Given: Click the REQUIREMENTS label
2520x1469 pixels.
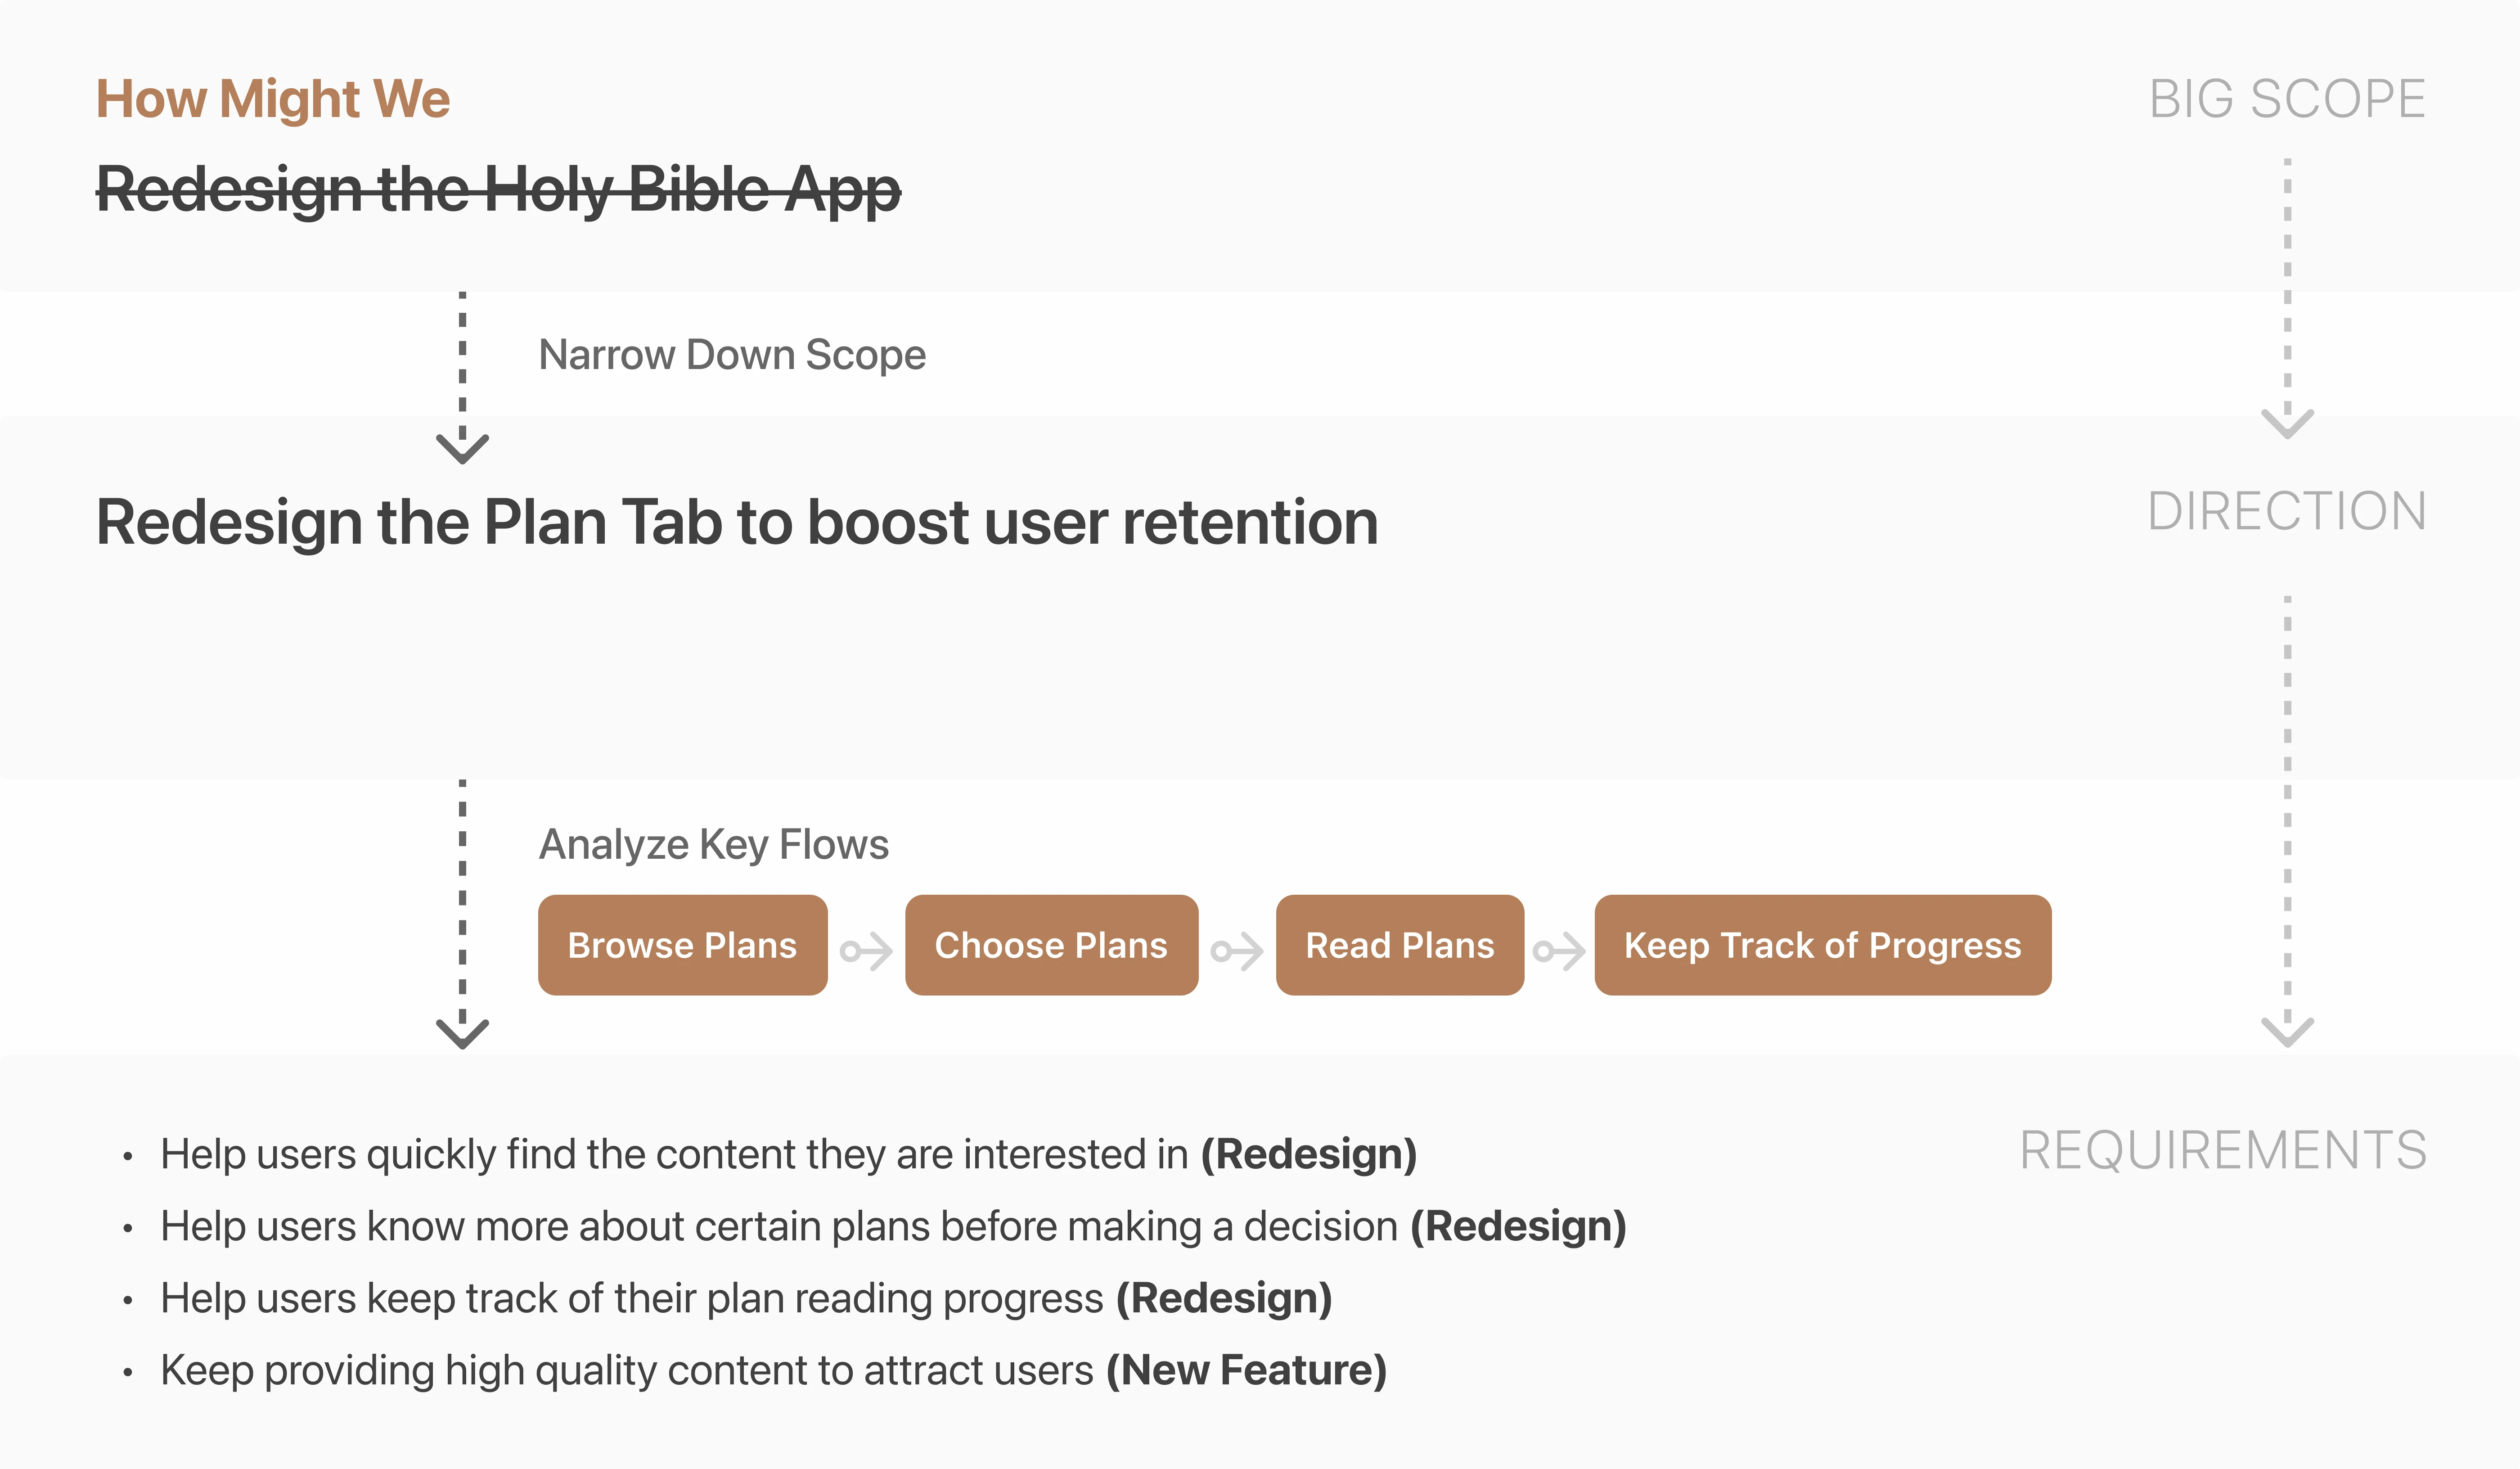Looking at the screenshot, I should point(2222,1150).
